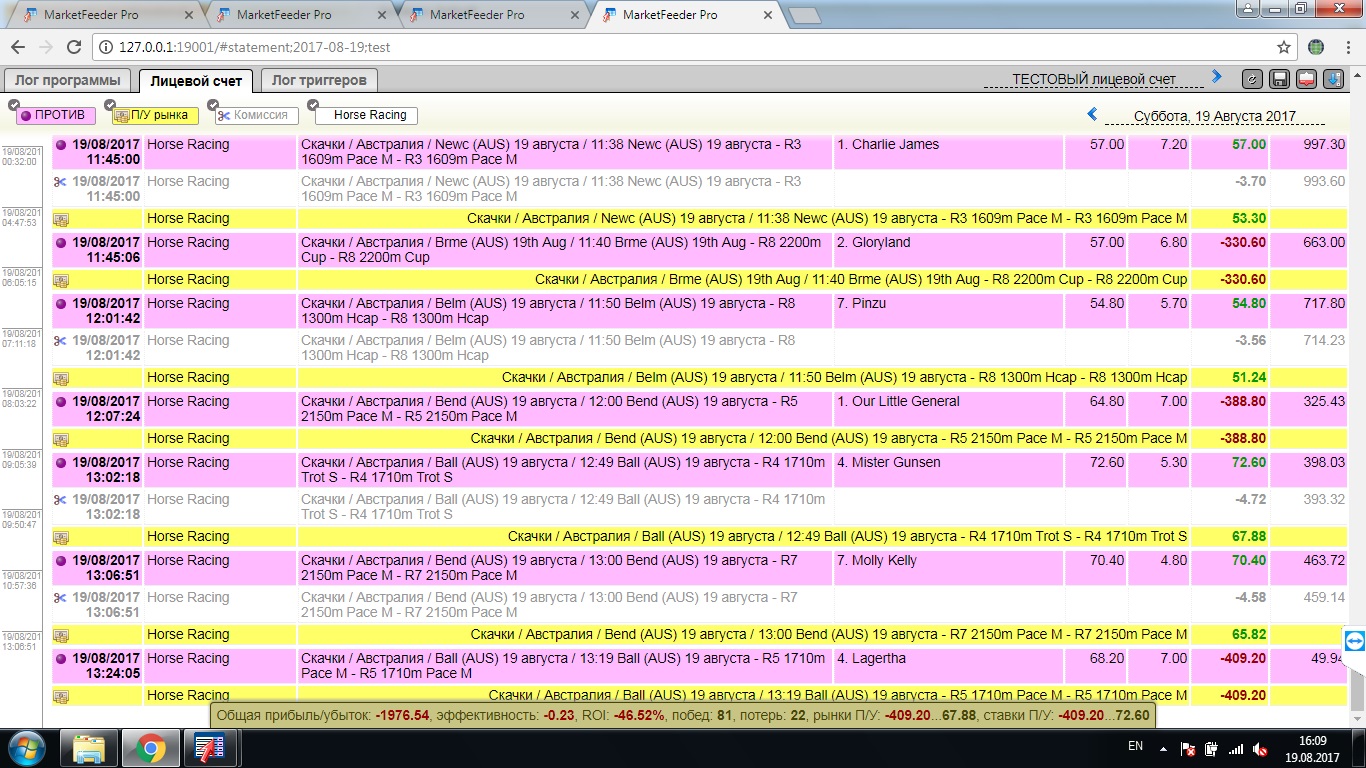Open the ТЕСТОВЫЙ лицевой счет account selector
The height and width of the screenshot is (768, 1366).
coord(1094,80)
